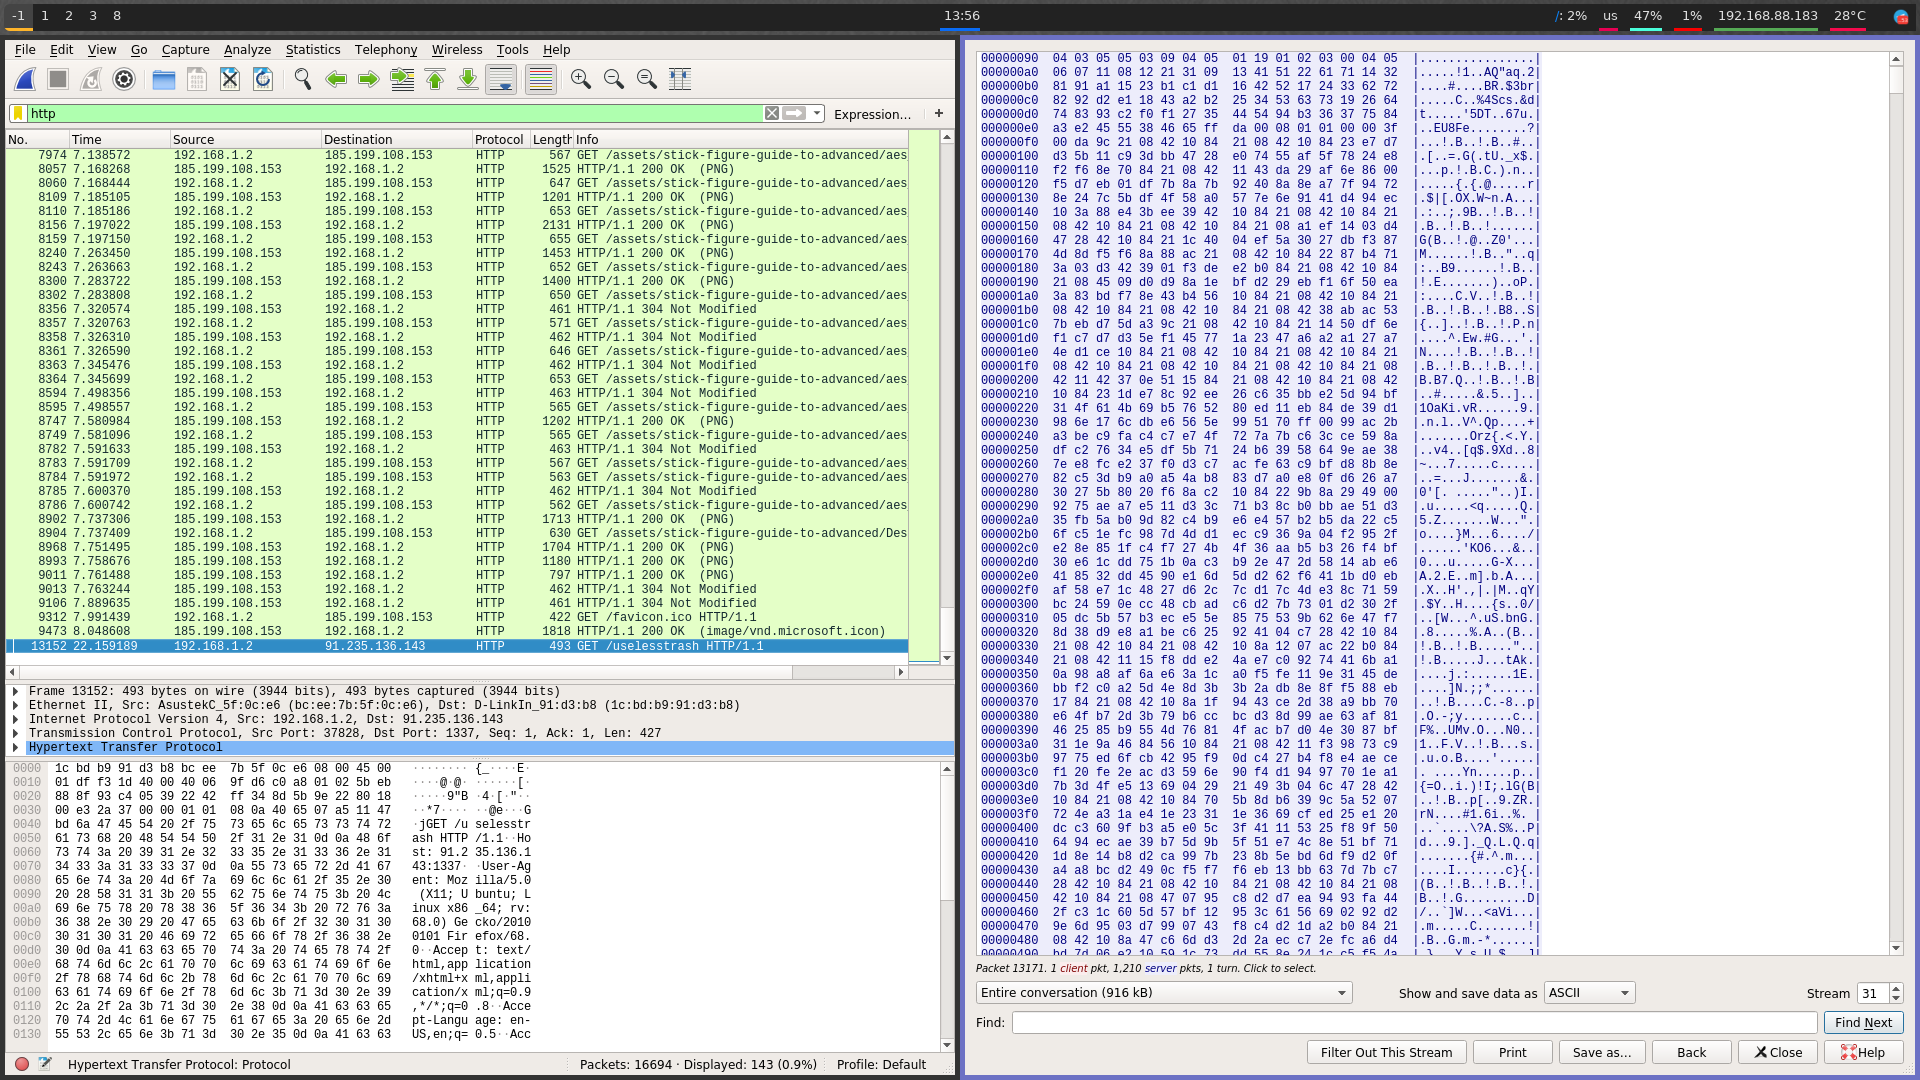Open the Statistics menu
Screen dimensions: 1920x1080
(313, 49)
